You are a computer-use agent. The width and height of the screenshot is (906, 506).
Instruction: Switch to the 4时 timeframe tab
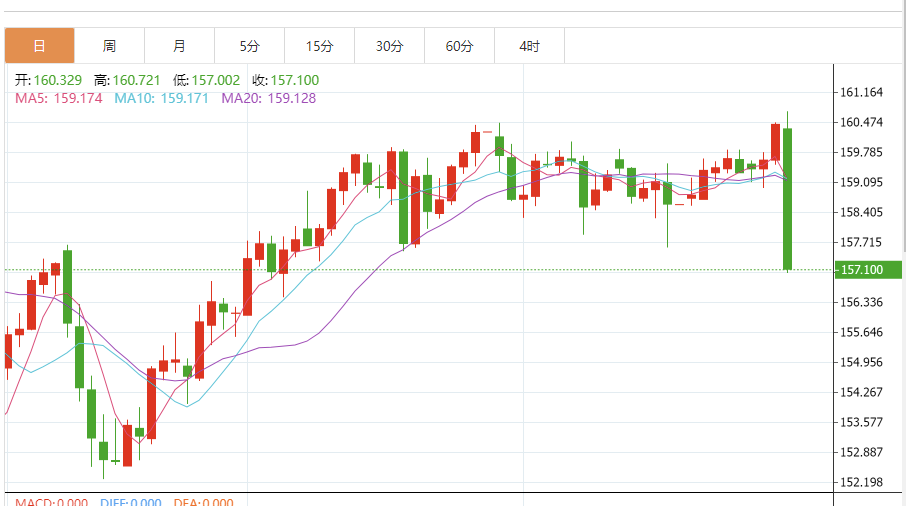tap(529, 46)
